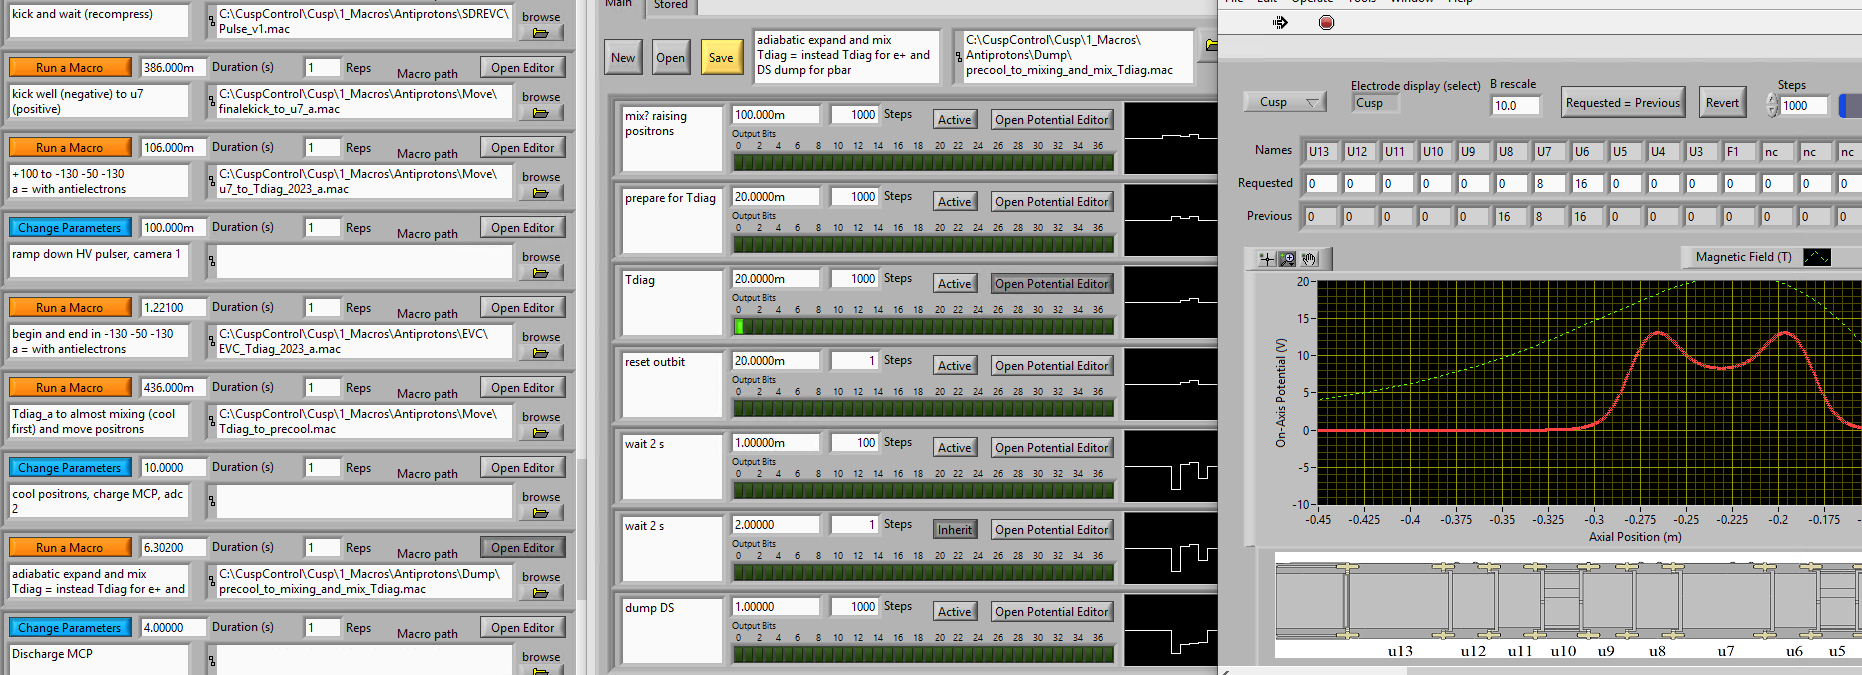Click the Requested value field for U7

click(1548, 183)
